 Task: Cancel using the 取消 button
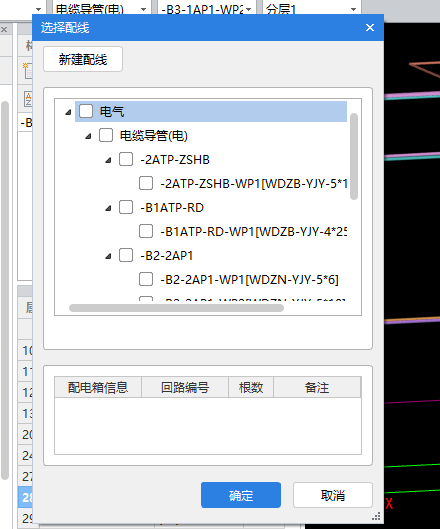[333, 495]
